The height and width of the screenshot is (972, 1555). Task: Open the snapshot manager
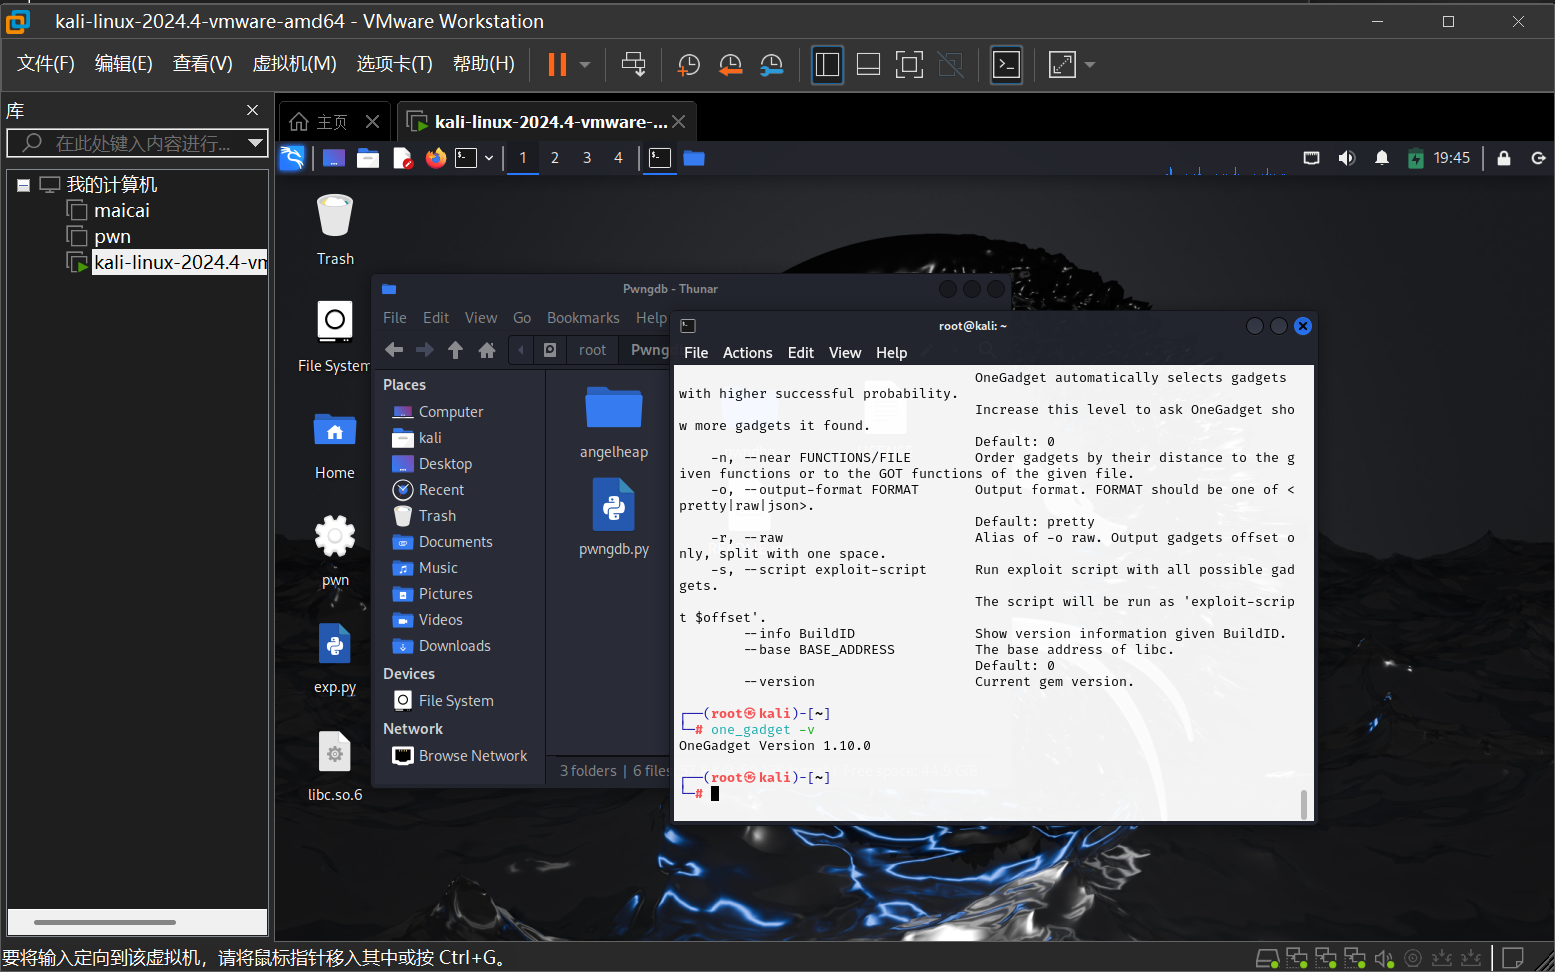(772, 65)
